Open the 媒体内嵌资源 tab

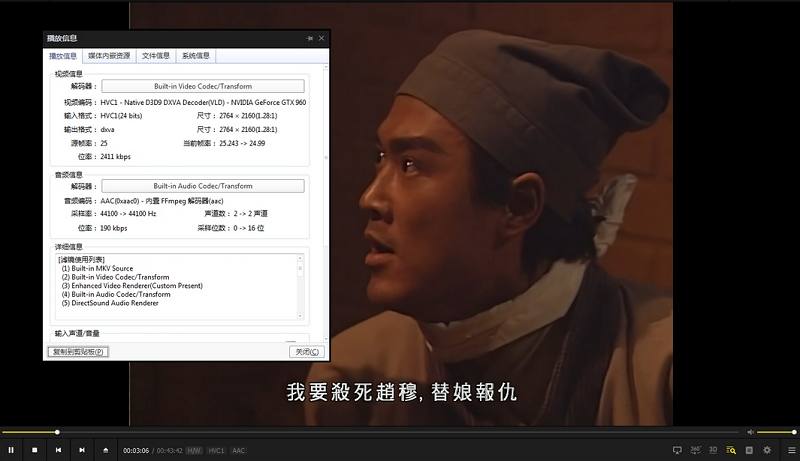point(109,56)
